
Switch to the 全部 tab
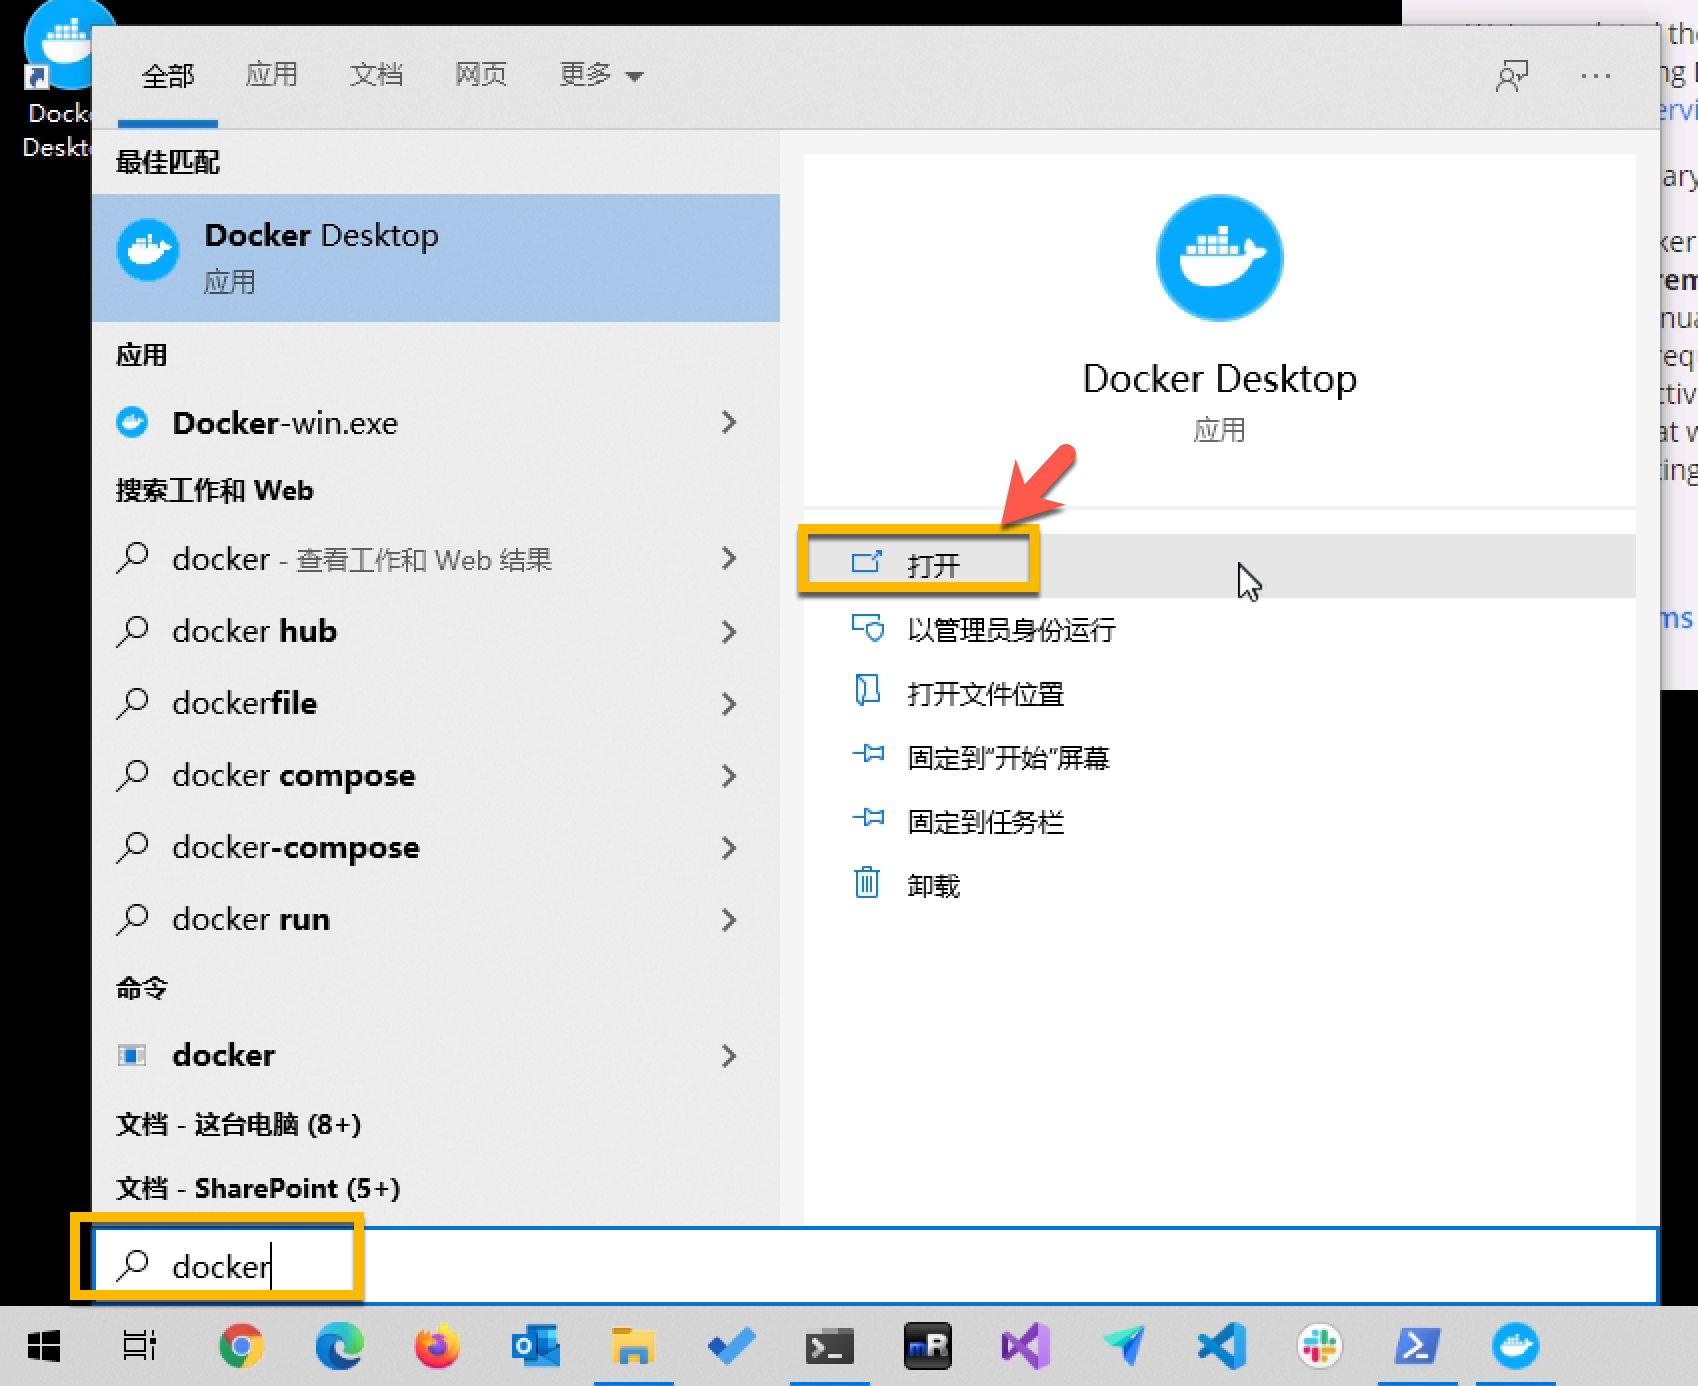(167, 75)
